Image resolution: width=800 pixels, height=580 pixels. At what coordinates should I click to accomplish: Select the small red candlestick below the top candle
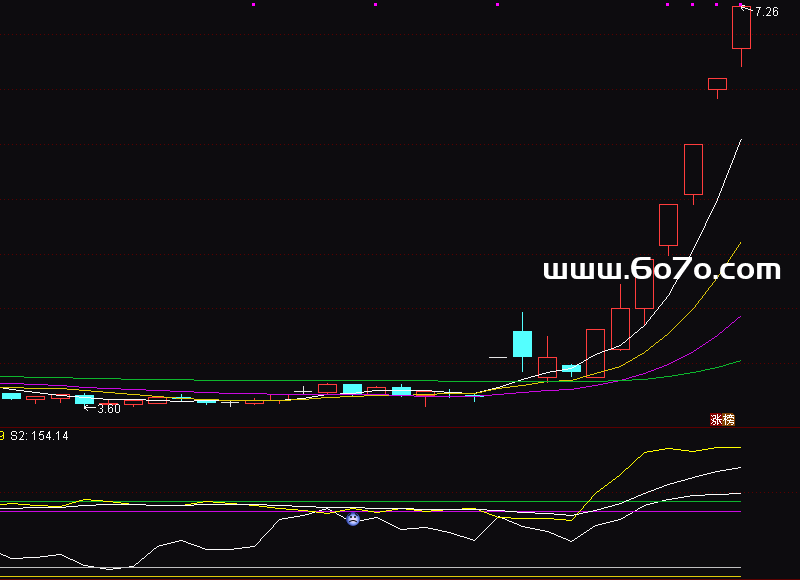717,84
